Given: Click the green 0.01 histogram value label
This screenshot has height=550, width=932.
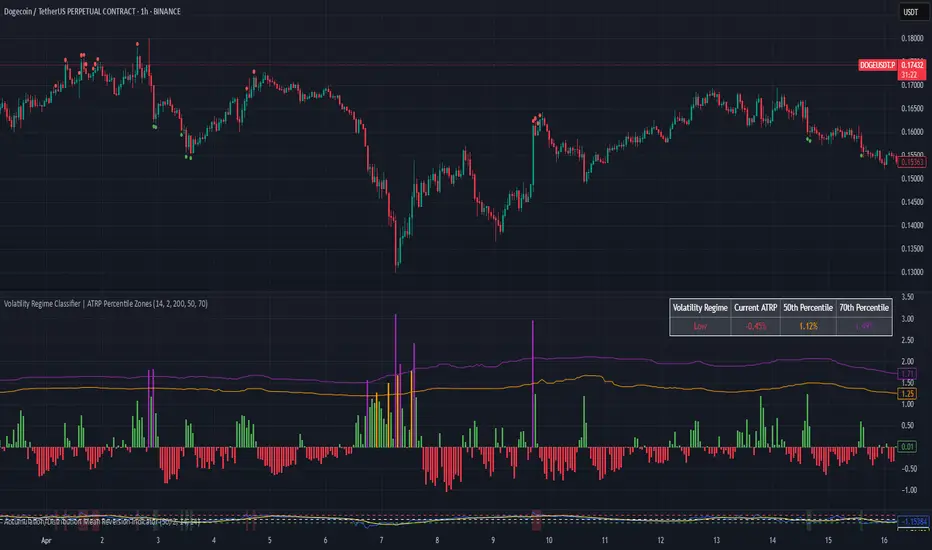Looking at the screenshot, I should [x=907, y=447].
